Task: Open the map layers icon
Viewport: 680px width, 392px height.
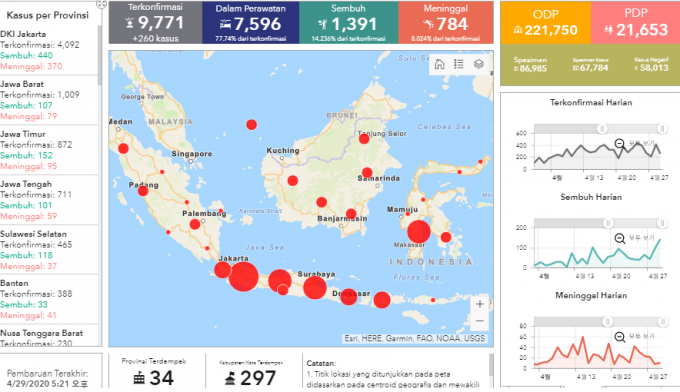Action: (x=478, y=64)
